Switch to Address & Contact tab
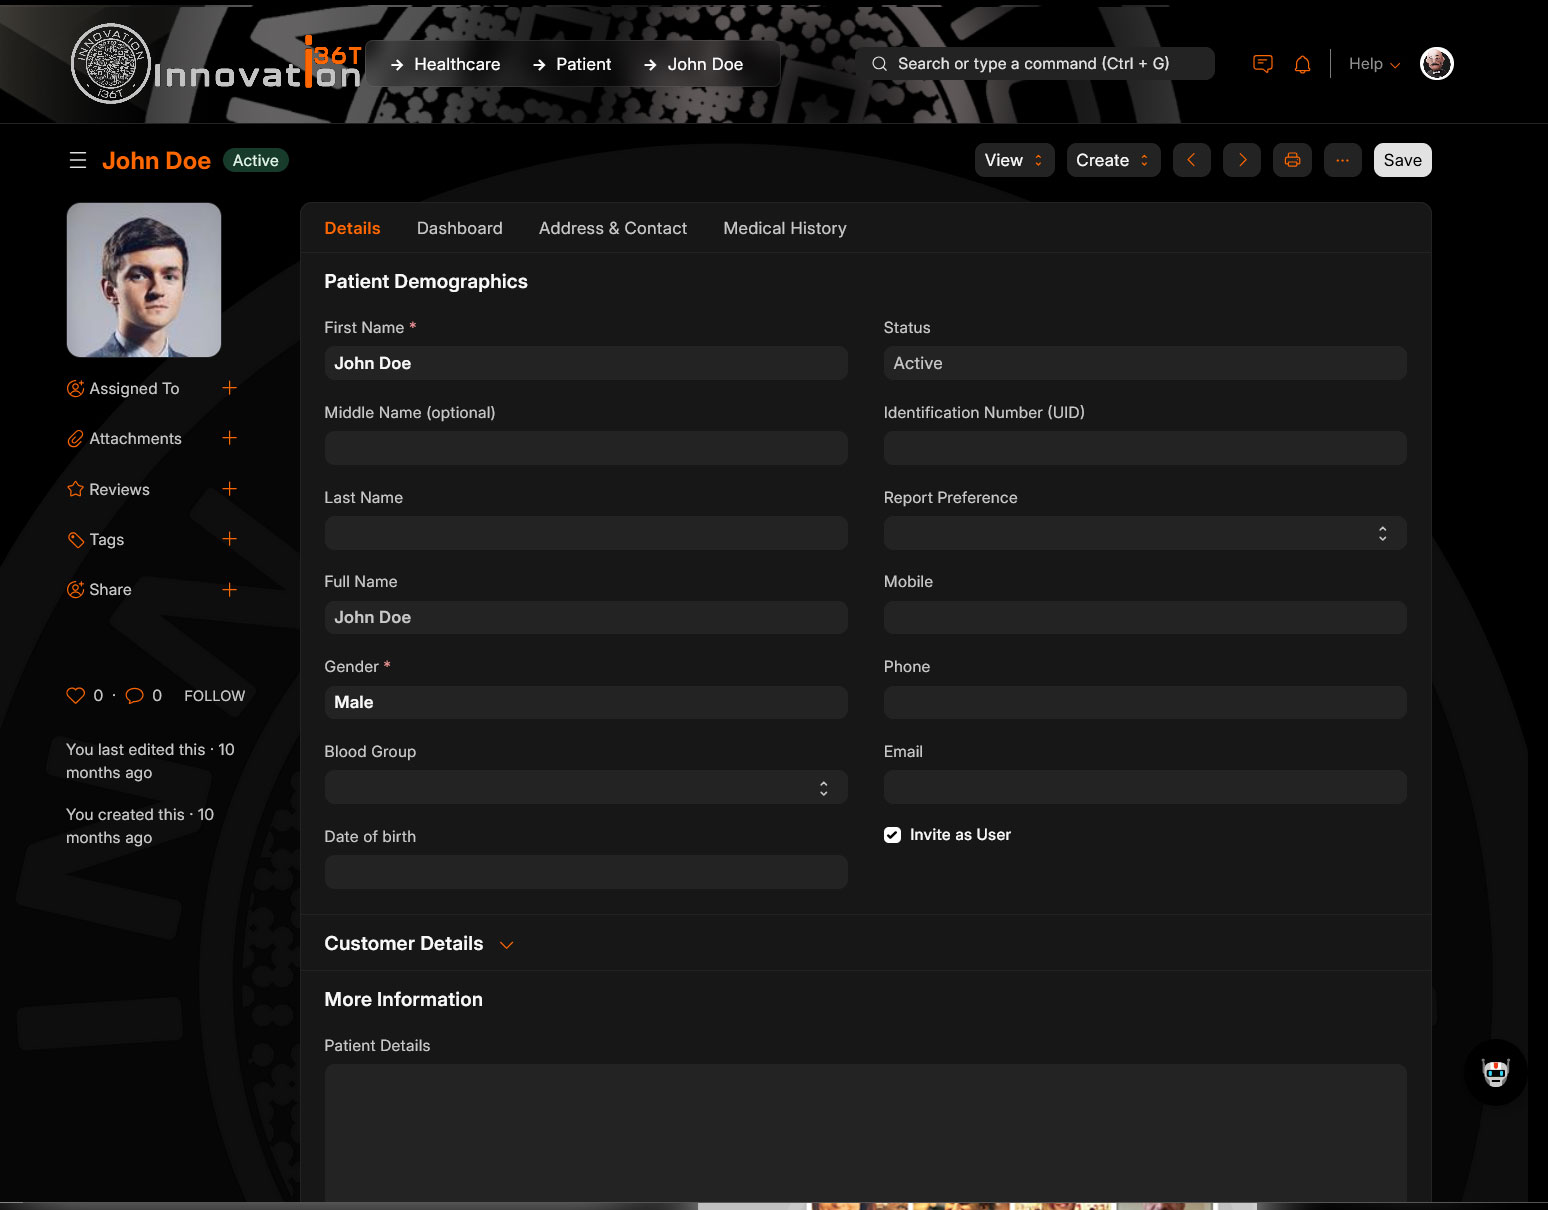 click(612, 228)
